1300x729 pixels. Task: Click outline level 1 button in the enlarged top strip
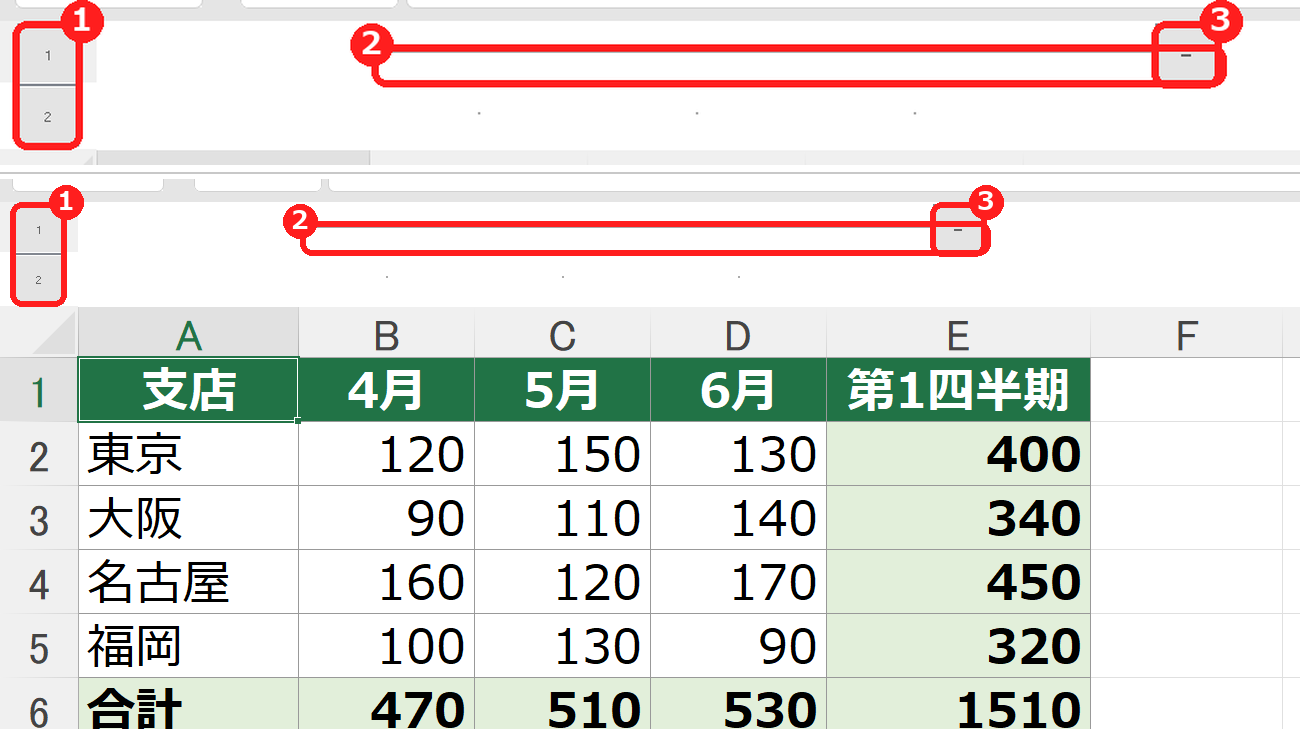click(x=48, y=56)
